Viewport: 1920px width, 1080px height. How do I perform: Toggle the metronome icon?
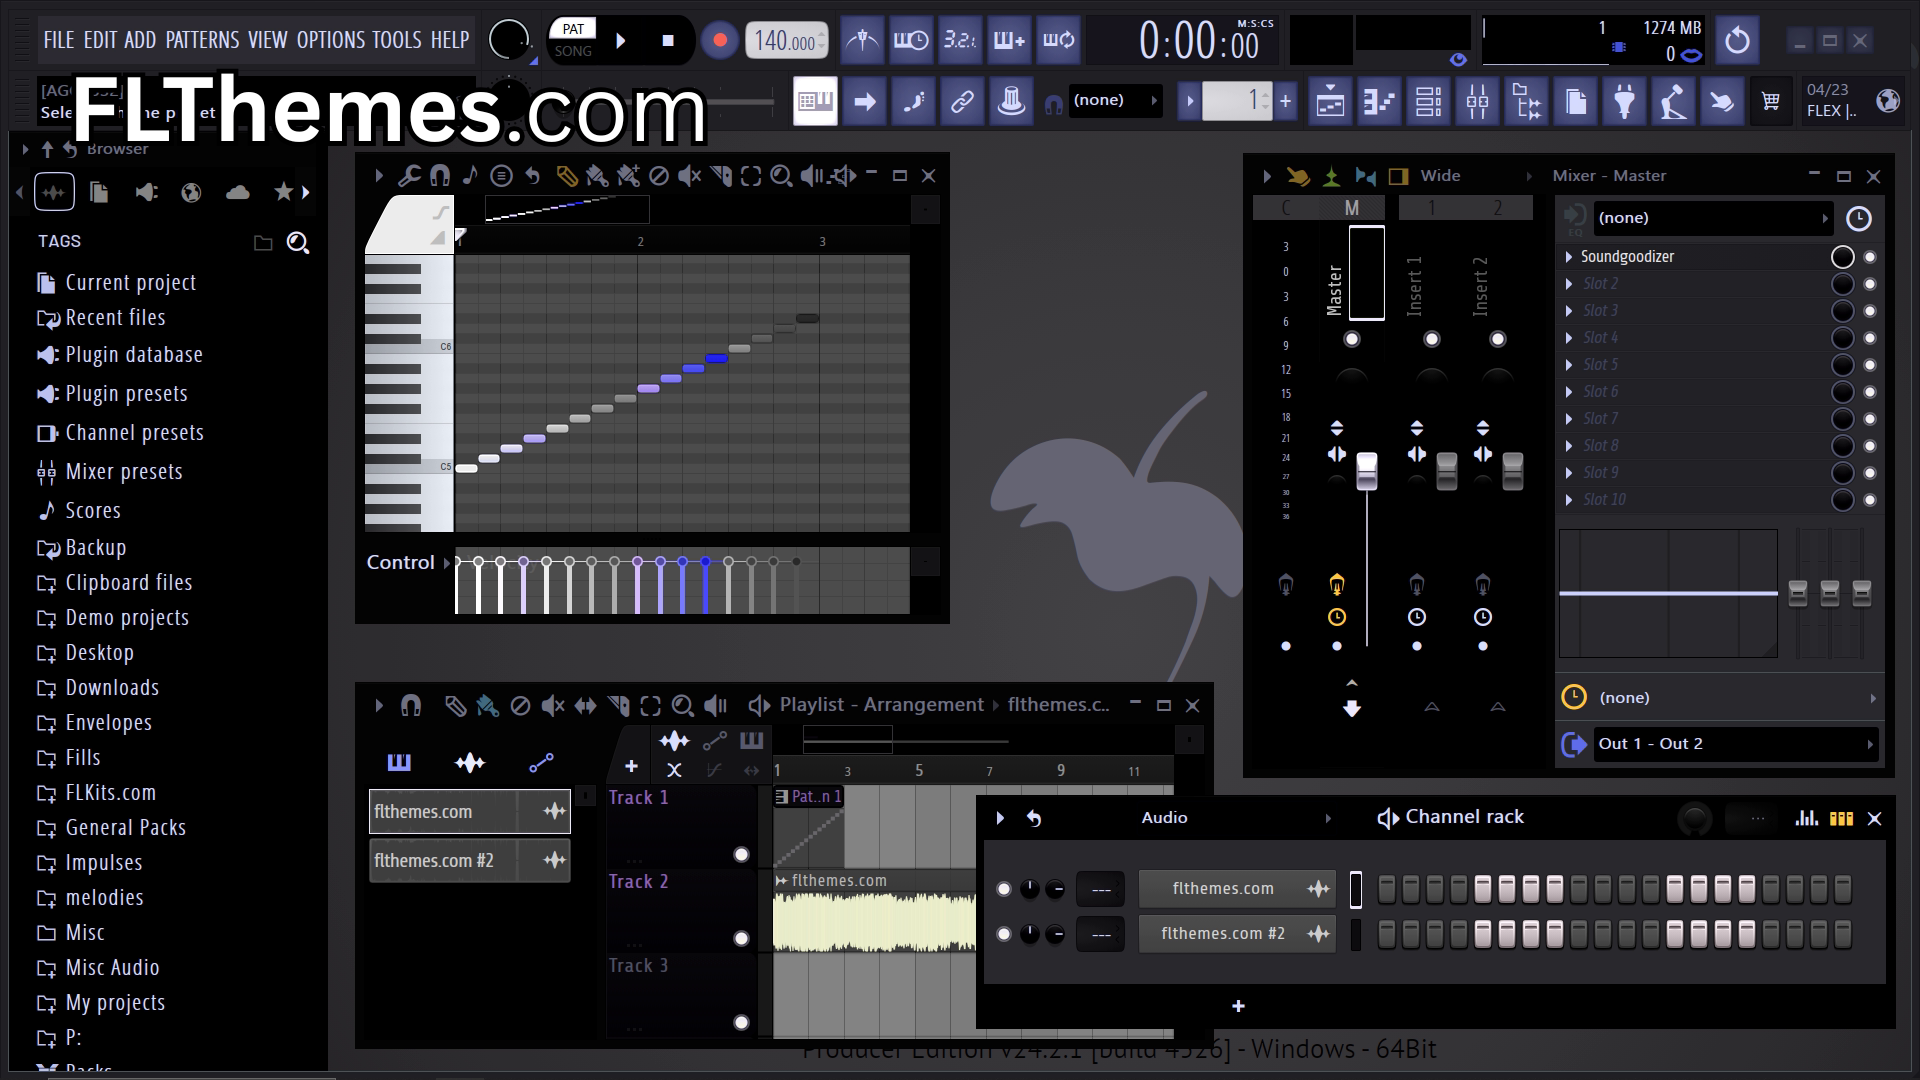click(862, 41)
